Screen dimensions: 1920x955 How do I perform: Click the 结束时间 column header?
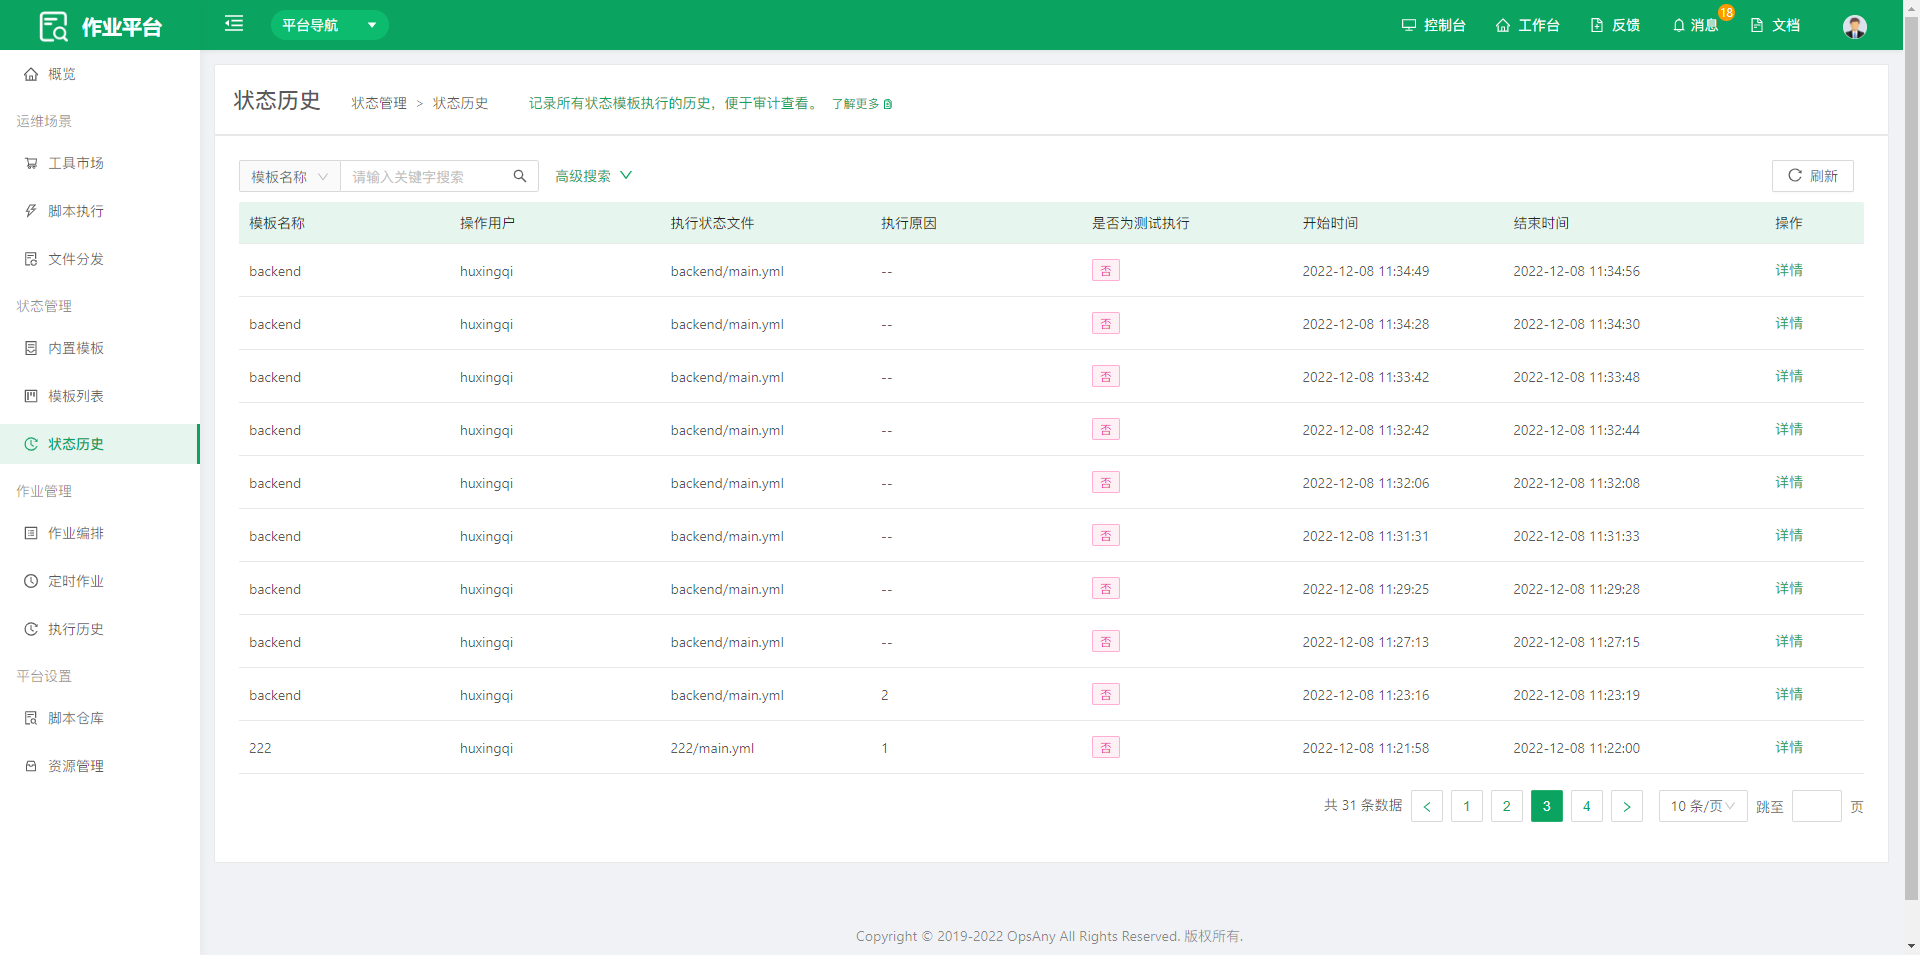1541,223
